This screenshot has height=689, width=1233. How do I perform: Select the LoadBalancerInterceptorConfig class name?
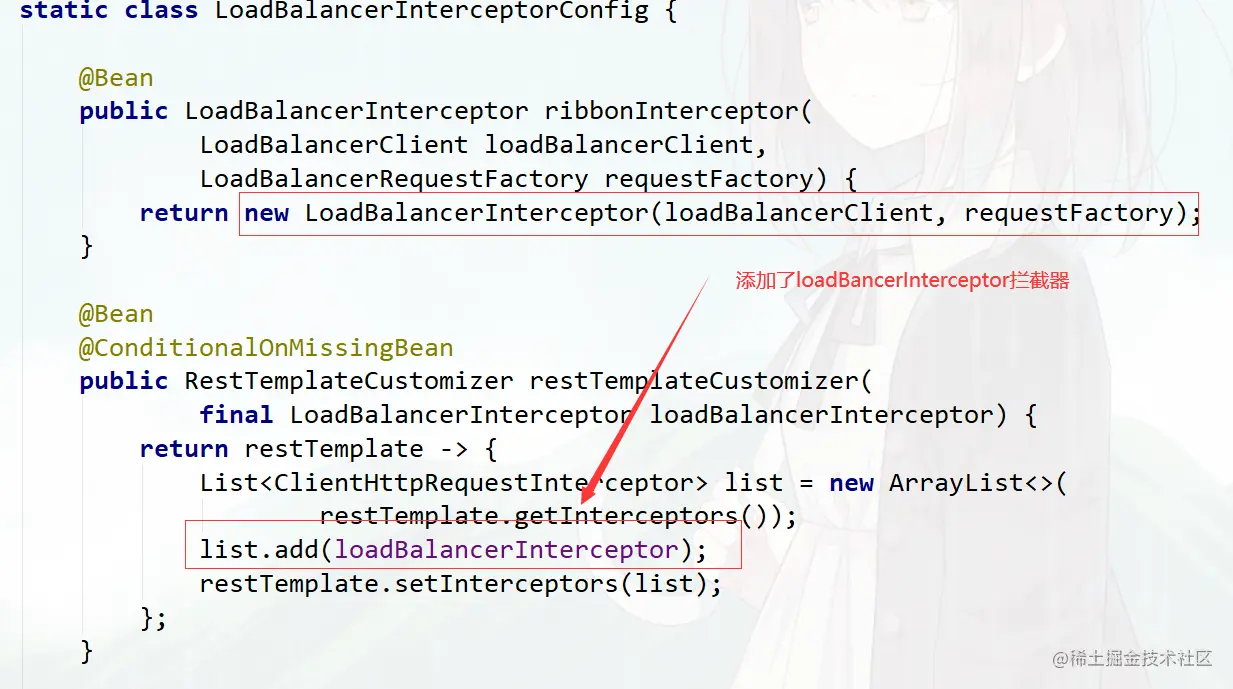point(432,12)
